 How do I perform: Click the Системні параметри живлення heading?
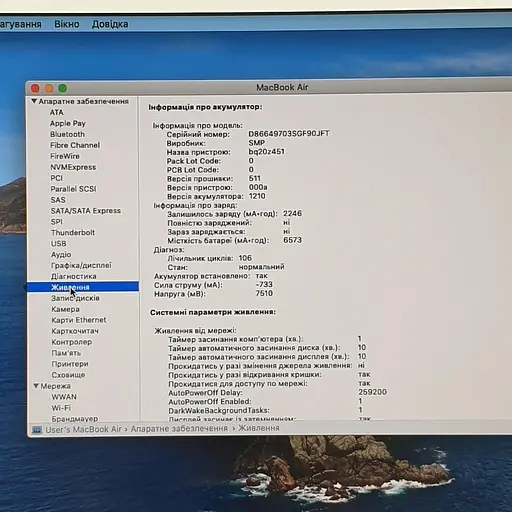[x=213, y=312]
